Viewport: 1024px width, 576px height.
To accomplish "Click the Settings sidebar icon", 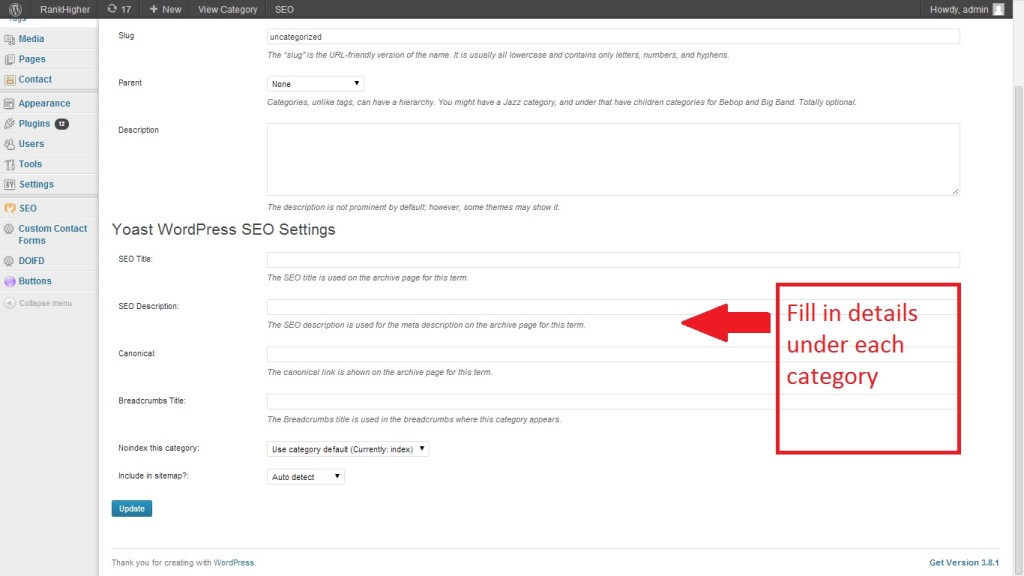I will point(9,184).
